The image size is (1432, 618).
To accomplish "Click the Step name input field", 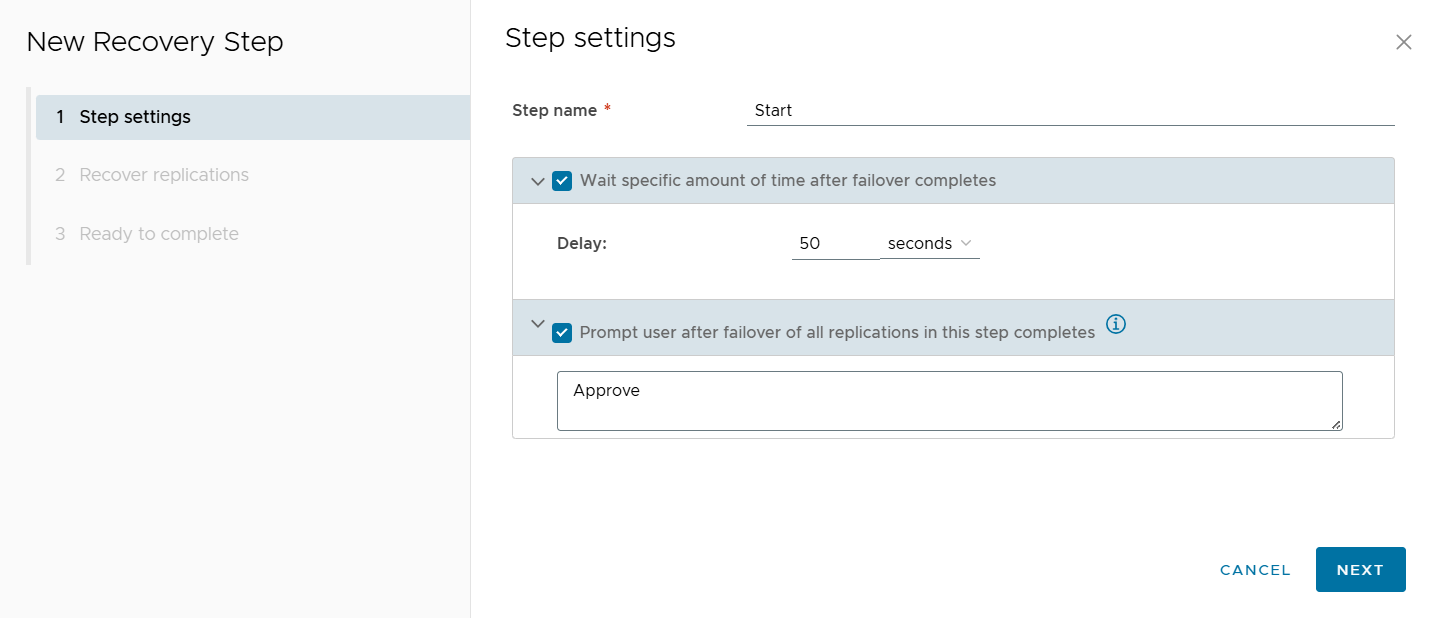I will pyautogui.click(x=1070, y=111).
